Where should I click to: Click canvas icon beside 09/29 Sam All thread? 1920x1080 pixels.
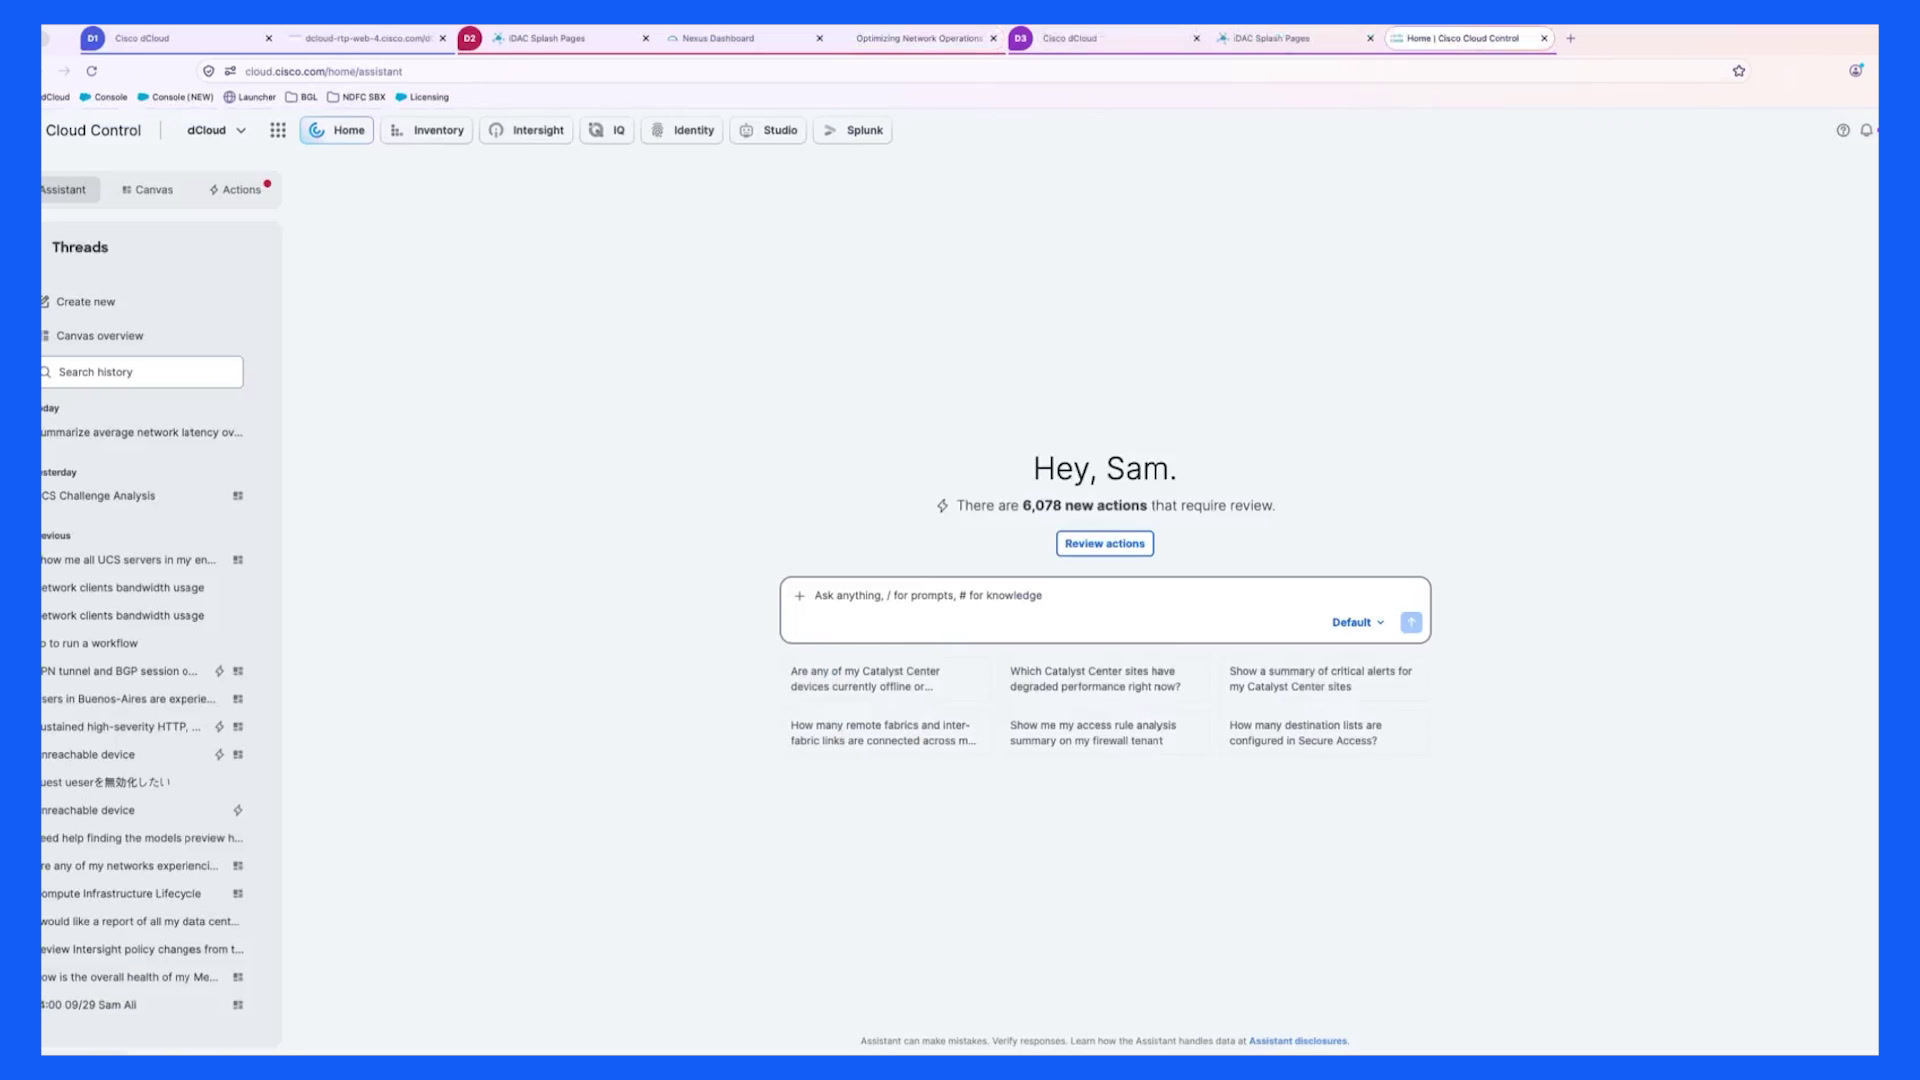(x=238, y=1005)
